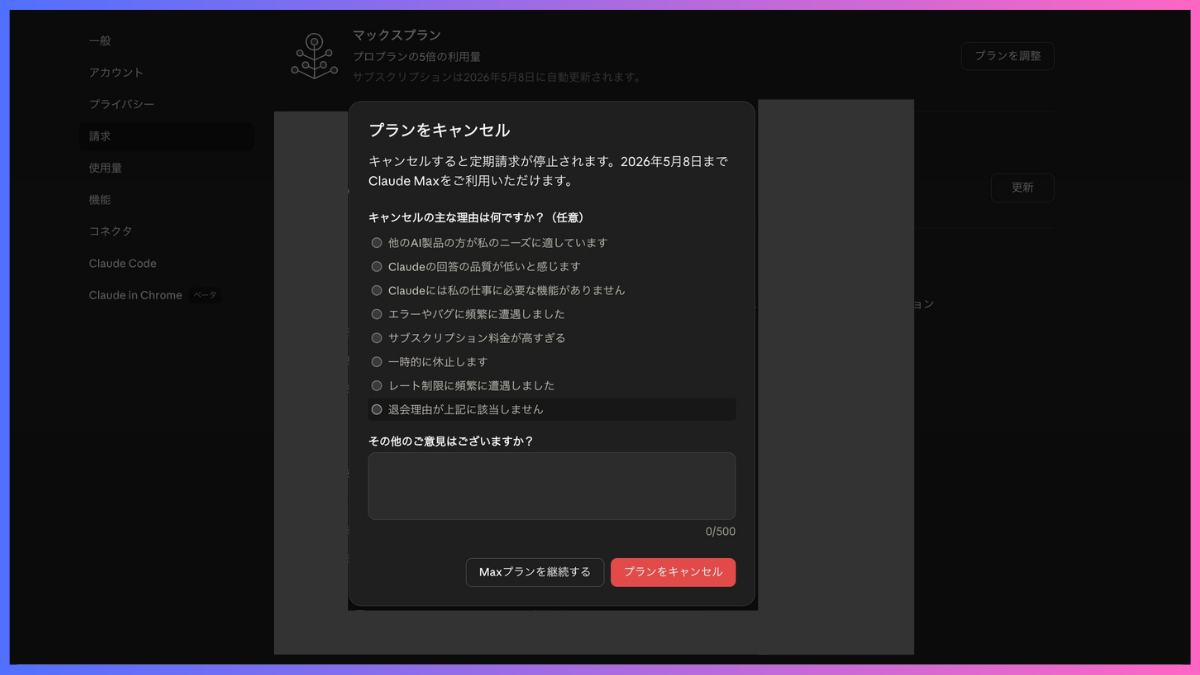1200x675 pixels.
Task: Click the '0/500' character counter
Action: pos(720,532)
